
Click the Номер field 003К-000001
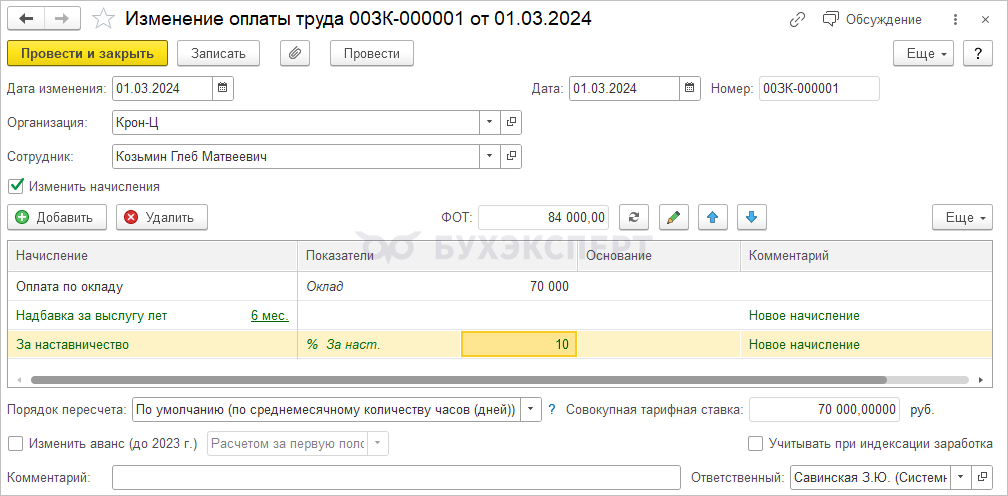[819, 89]
